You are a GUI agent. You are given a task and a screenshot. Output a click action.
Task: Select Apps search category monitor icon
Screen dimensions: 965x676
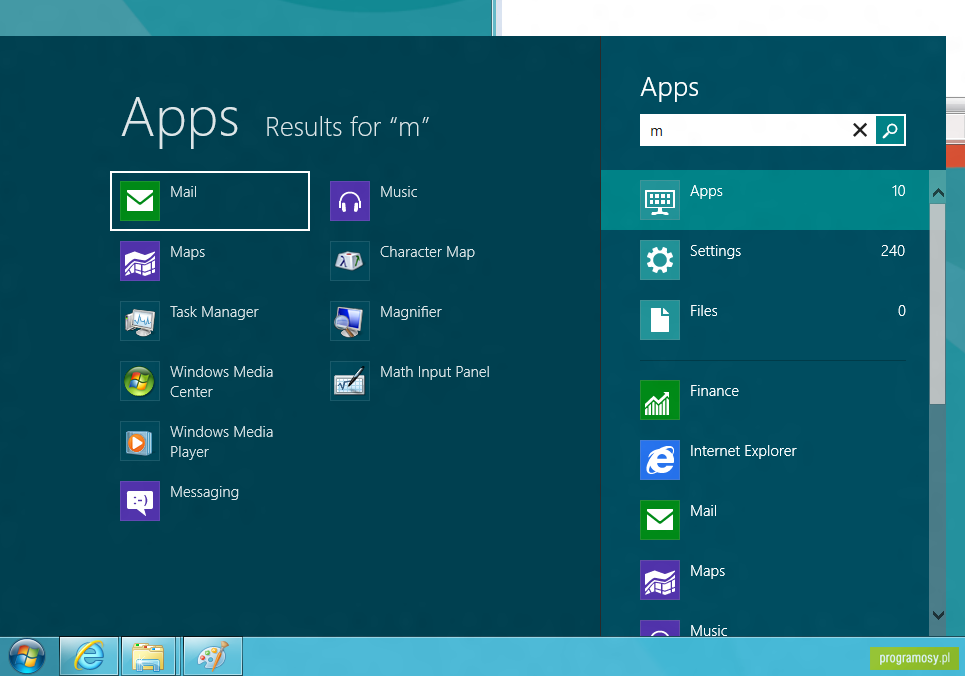tap(660, 200)
